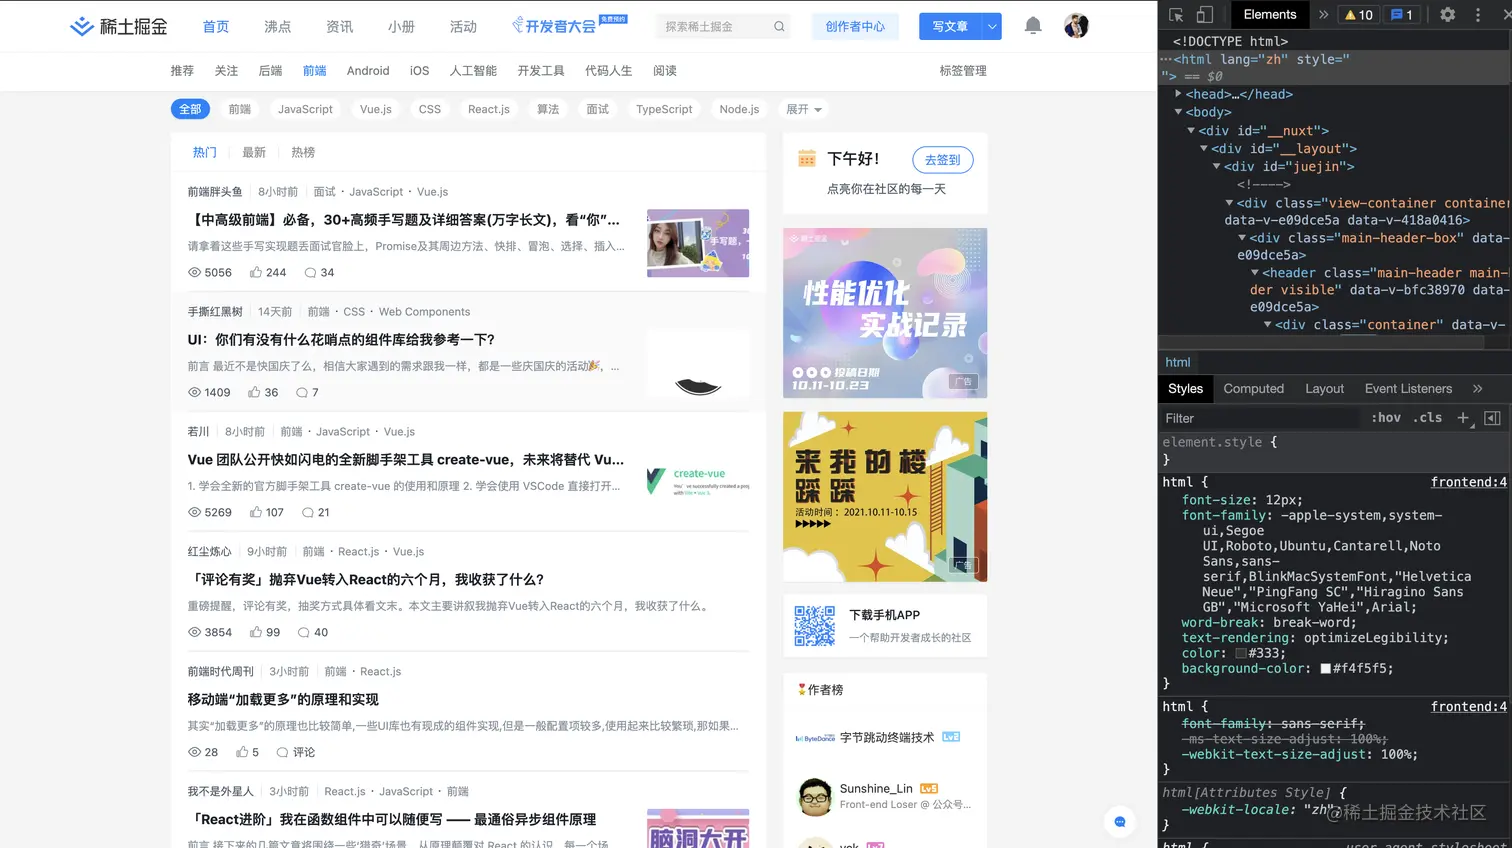Collapse the main-header-box div node
The image size is (1512, 848).
(1242, 238)
